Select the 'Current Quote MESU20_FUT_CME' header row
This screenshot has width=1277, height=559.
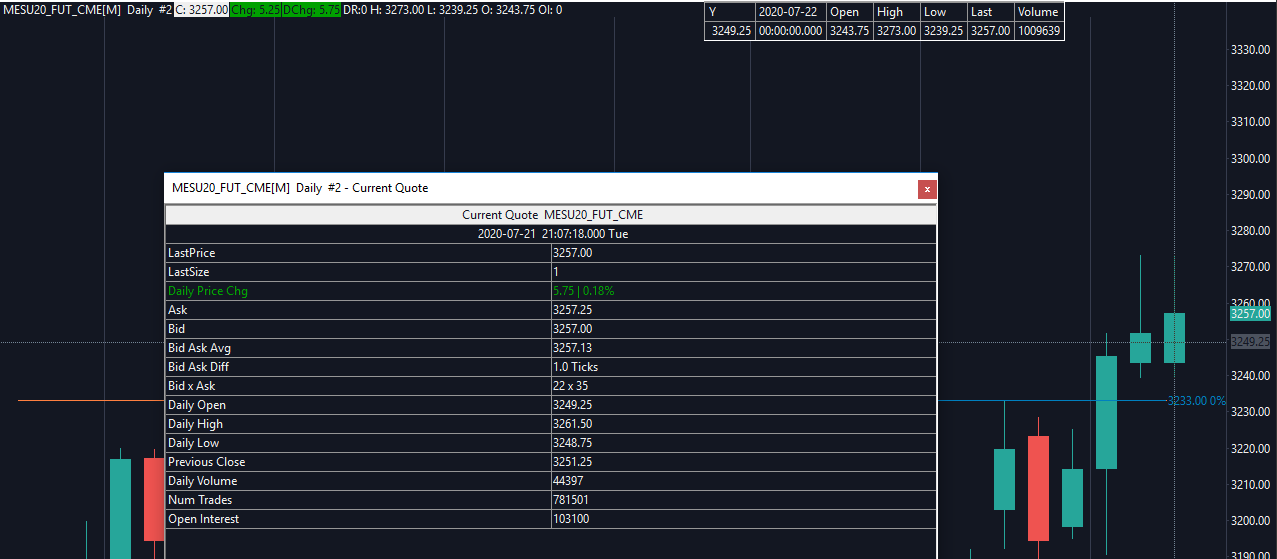[x=551, y=215]
